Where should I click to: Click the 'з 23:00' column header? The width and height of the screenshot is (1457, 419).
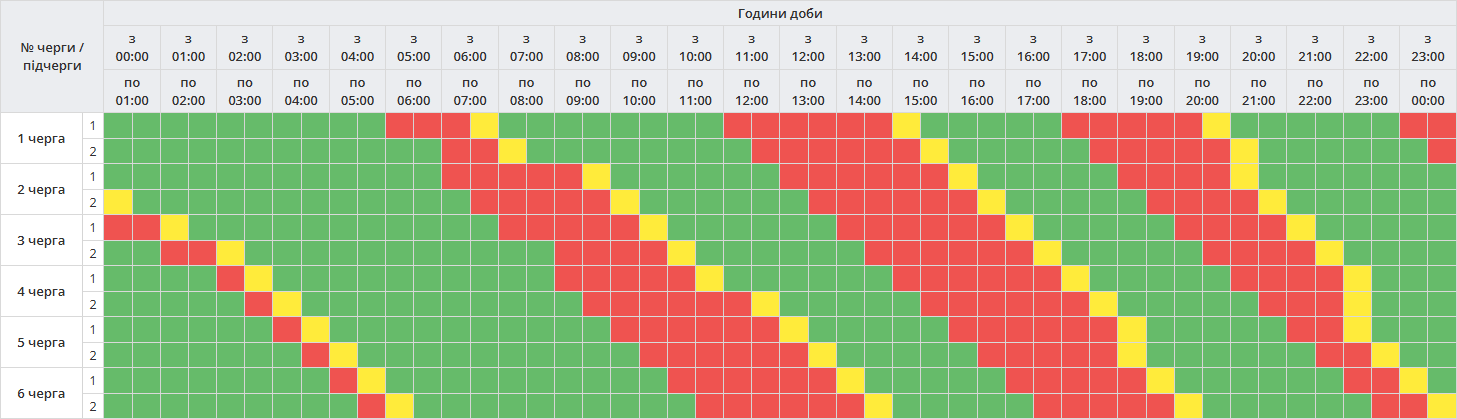pyautogui.click(x=1428, y=48)
